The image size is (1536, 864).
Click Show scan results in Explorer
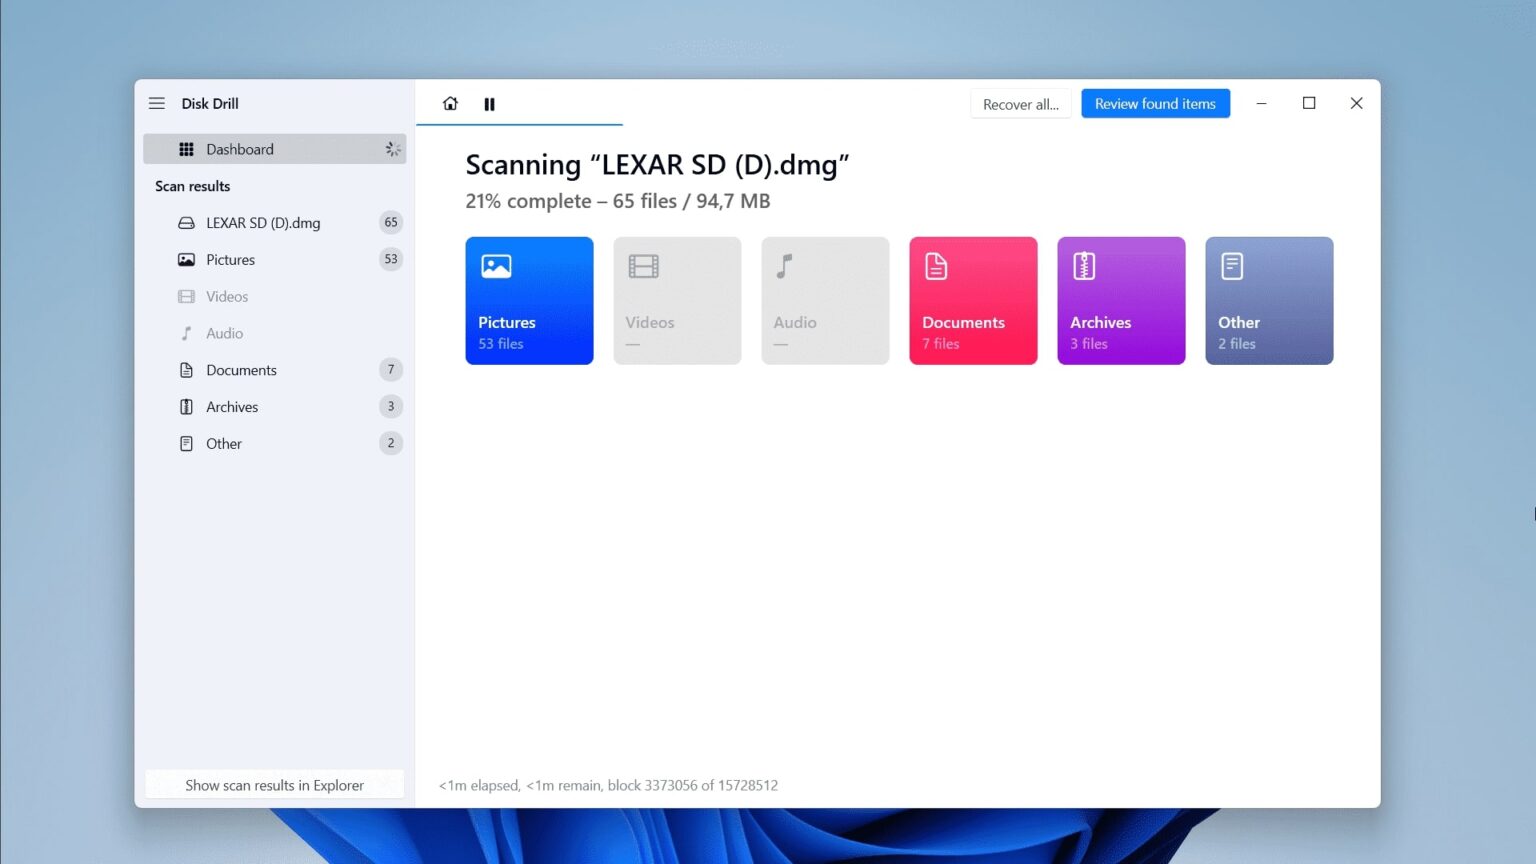click(273, 785)
